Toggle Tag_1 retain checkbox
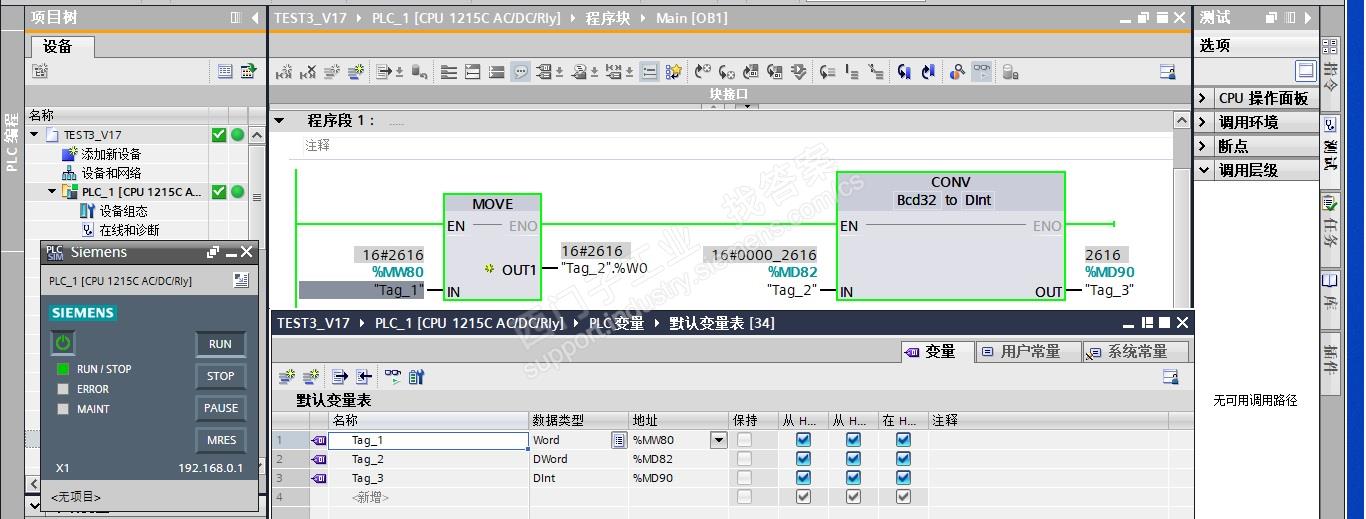Viewport: 1366px width, 519px height. pyautogui.click(x=744, y=440)
